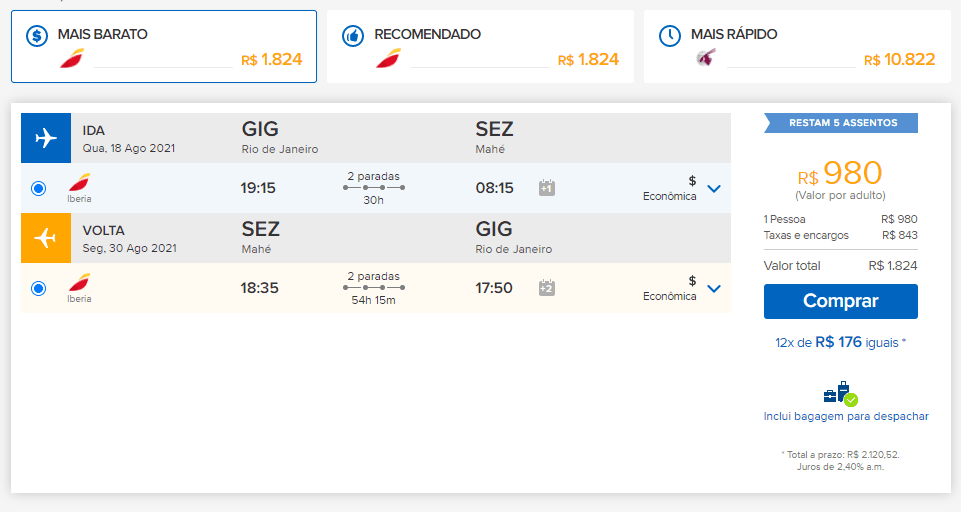Click the orange return airplane icon beside VOLTA

click(x=46, y=238)
